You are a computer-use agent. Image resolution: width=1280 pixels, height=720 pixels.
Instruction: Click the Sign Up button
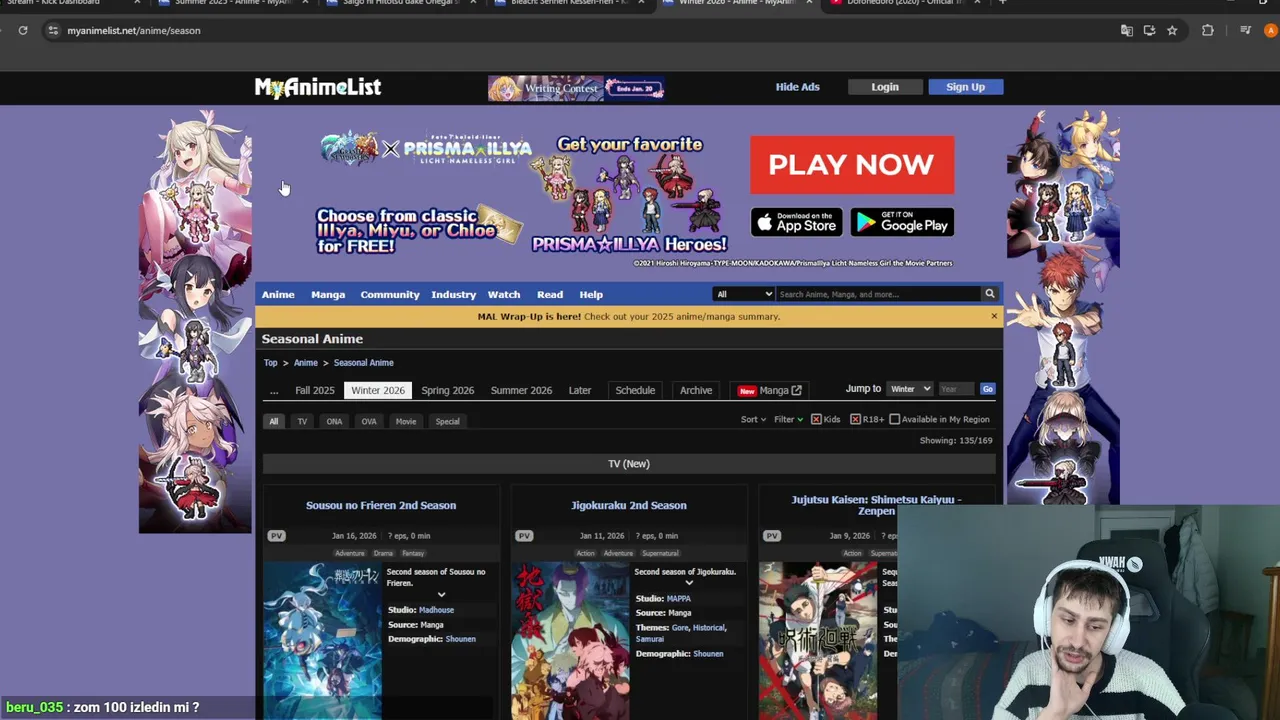tap(965, 87)
